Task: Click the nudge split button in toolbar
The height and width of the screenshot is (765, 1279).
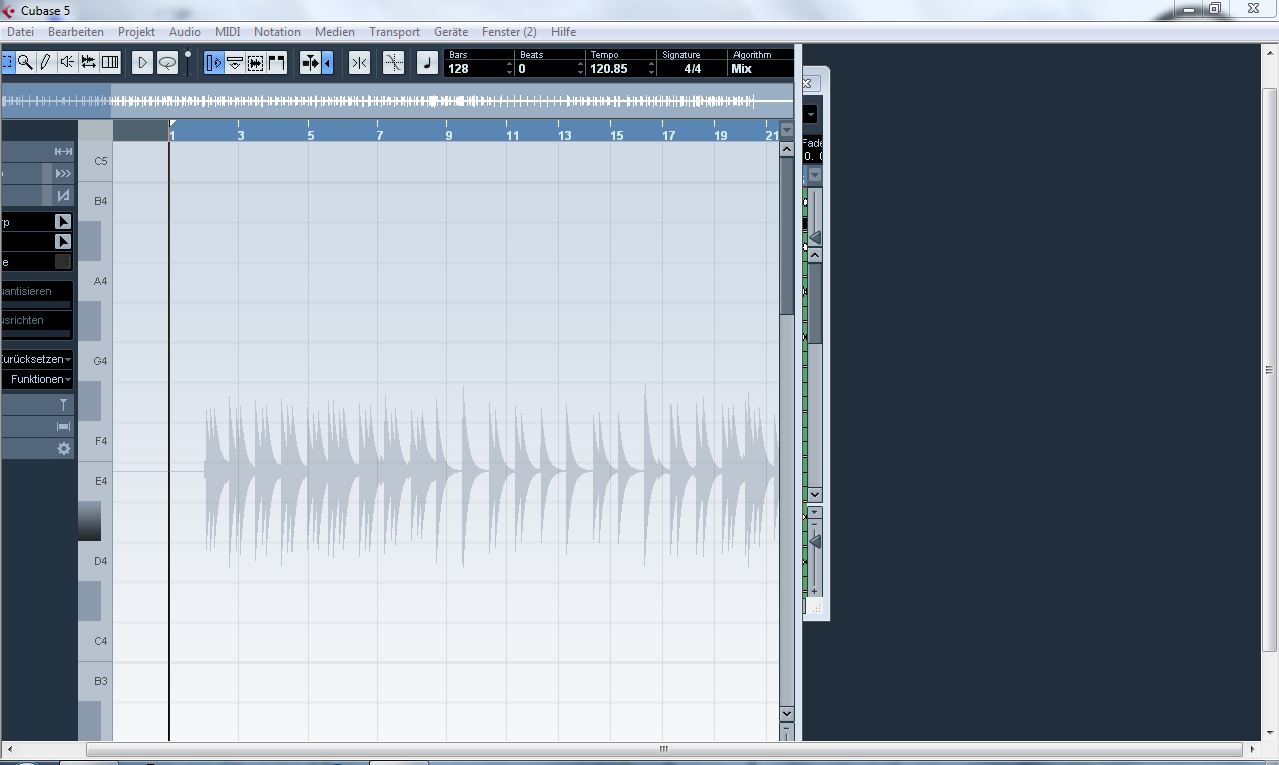Action: click(x=310, y=62)
